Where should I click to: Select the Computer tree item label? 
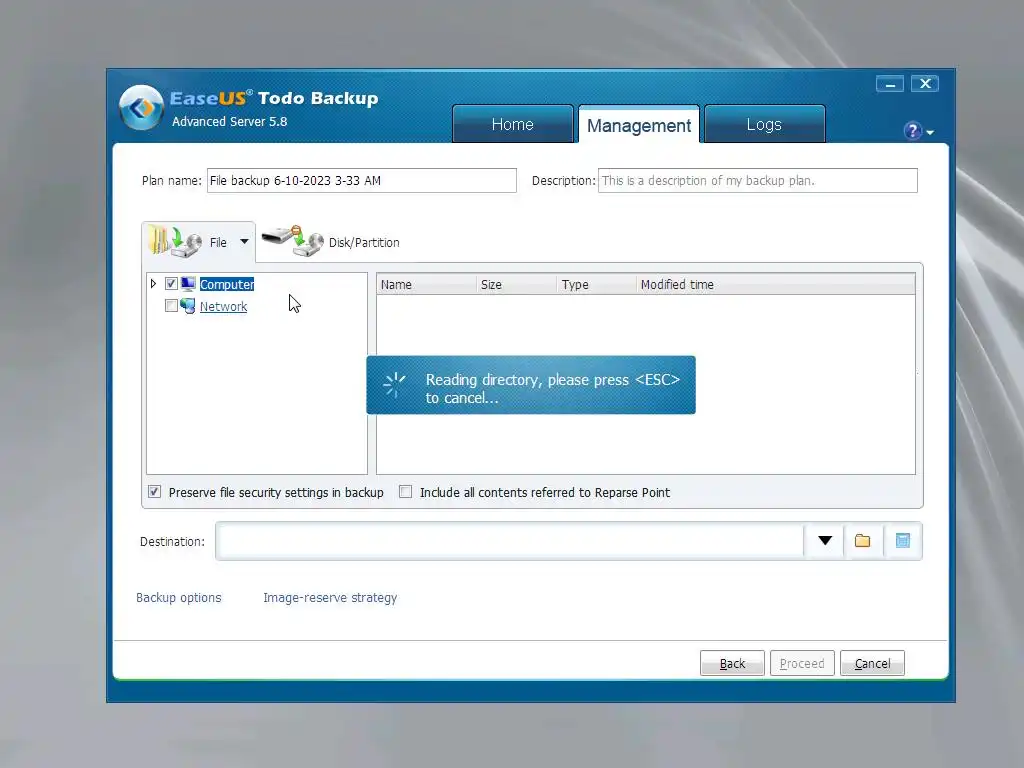coord(227,284)
